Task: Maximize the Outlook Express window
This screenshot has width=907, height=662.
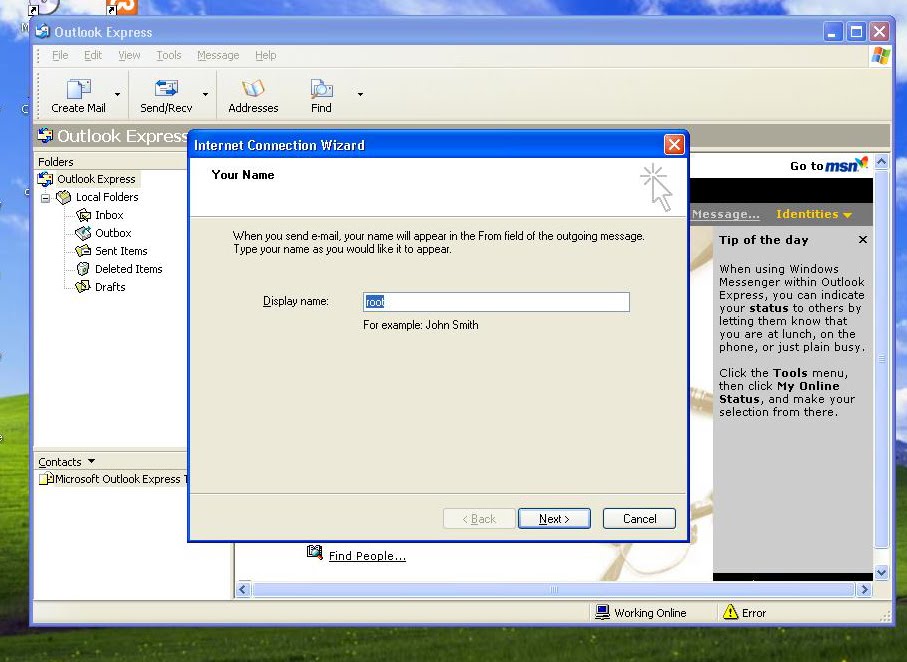Action: (x=856, y=31)
